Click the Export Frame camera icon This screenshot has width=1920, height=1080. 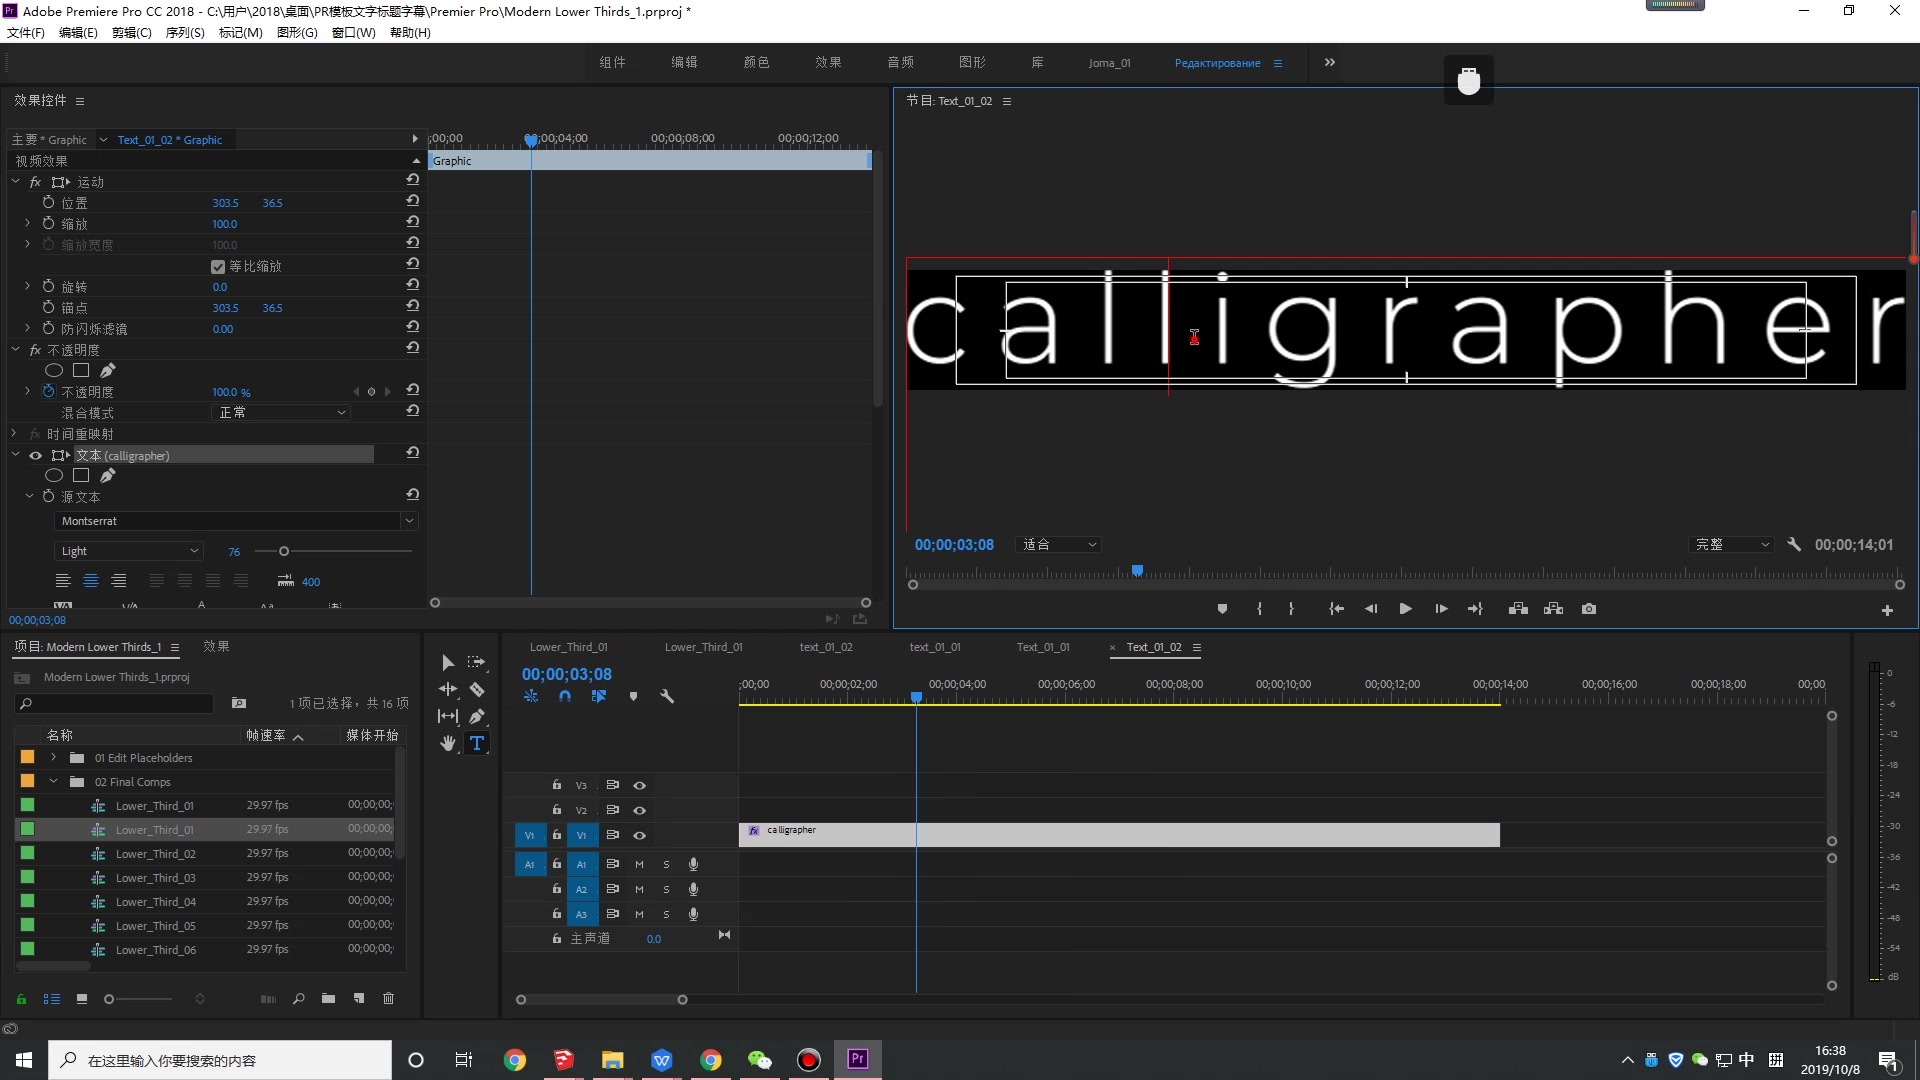(1589, 609)
